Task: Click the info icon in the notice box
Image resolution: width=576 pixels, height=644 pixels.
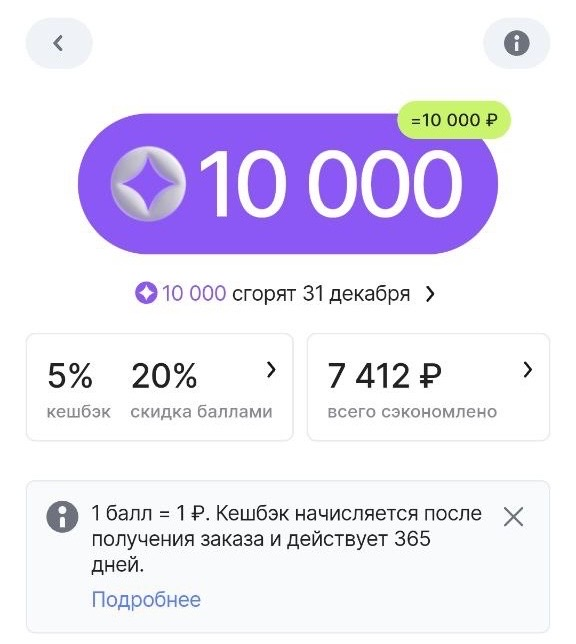Action: click(x=62, y=517)
